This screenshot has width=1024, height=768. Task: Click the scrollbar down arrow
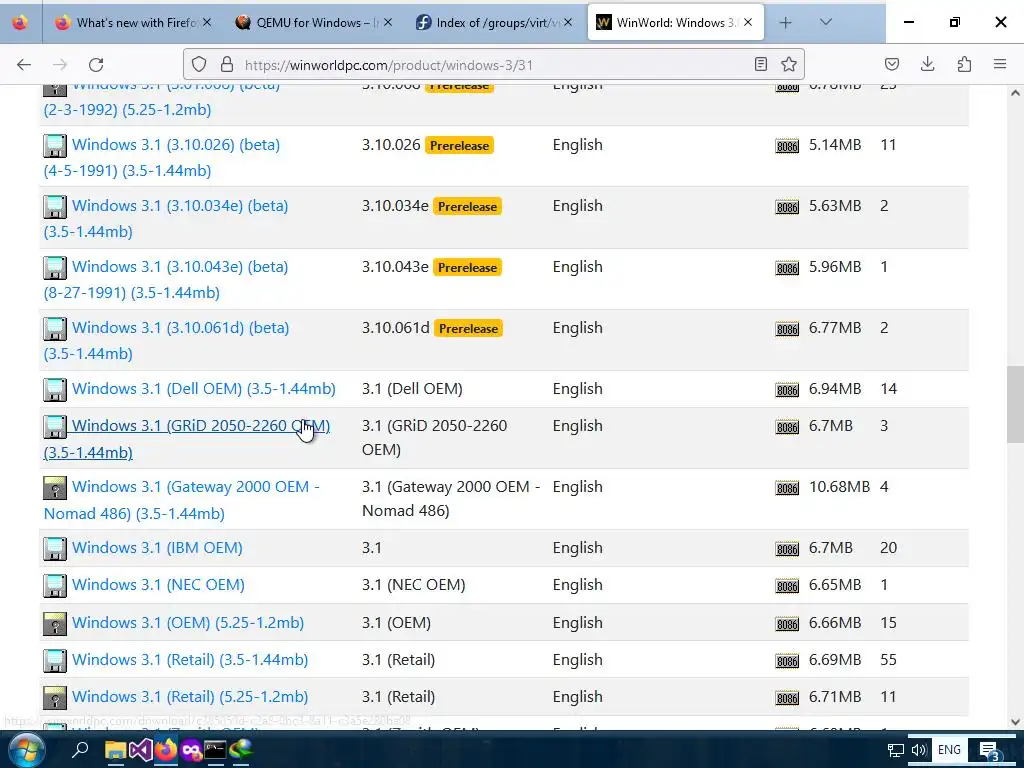(1015, 722)
